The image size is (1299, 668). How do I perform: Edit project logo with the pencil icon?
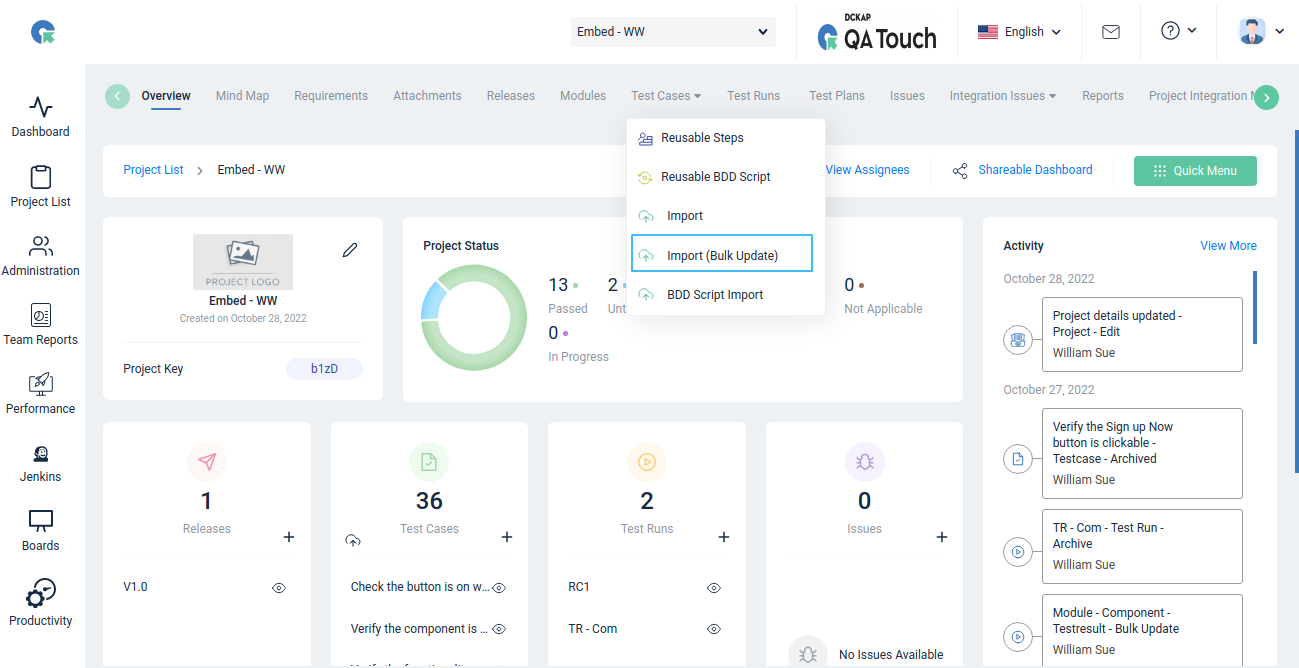[350, 250]
